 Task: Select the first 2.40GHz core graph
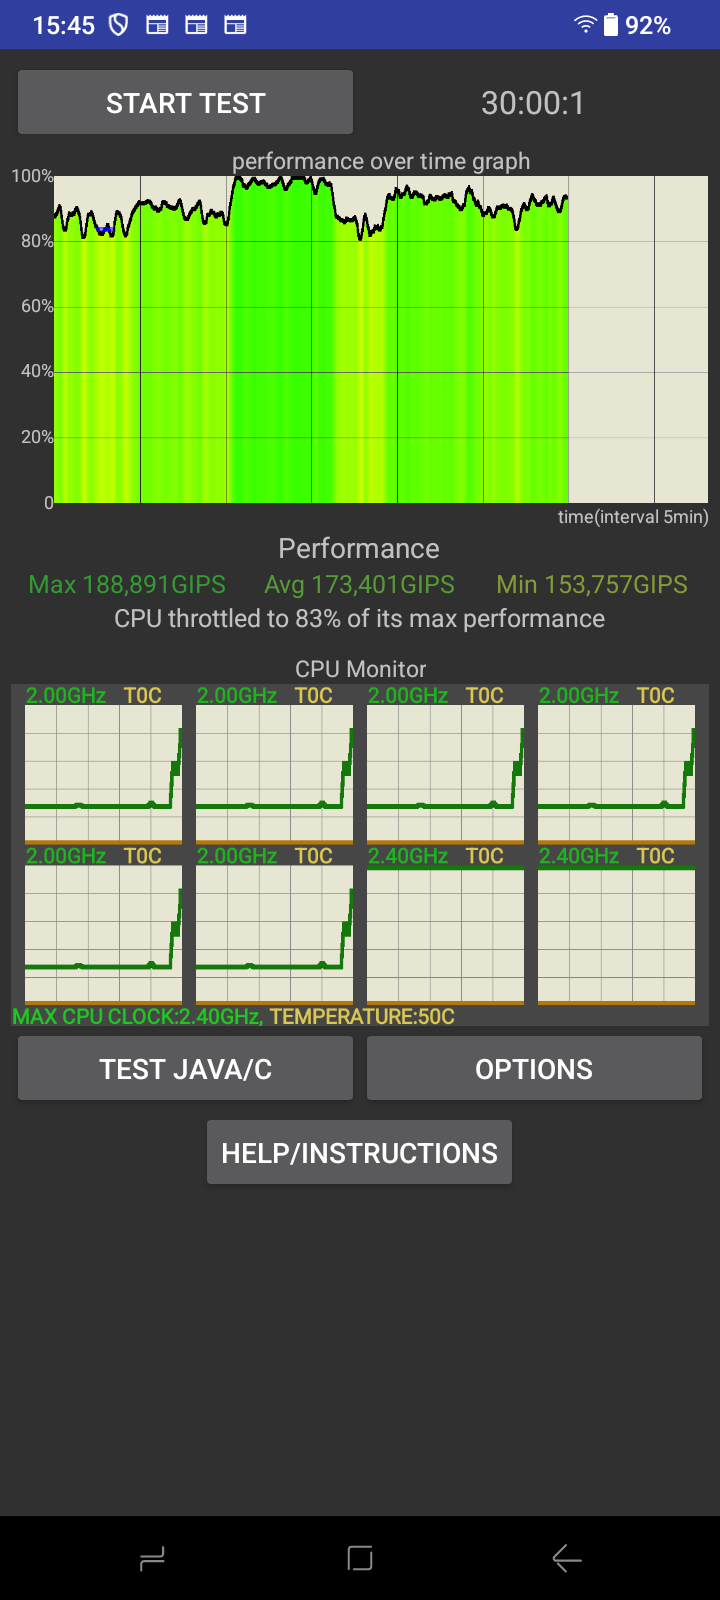(x=445, y=935)
